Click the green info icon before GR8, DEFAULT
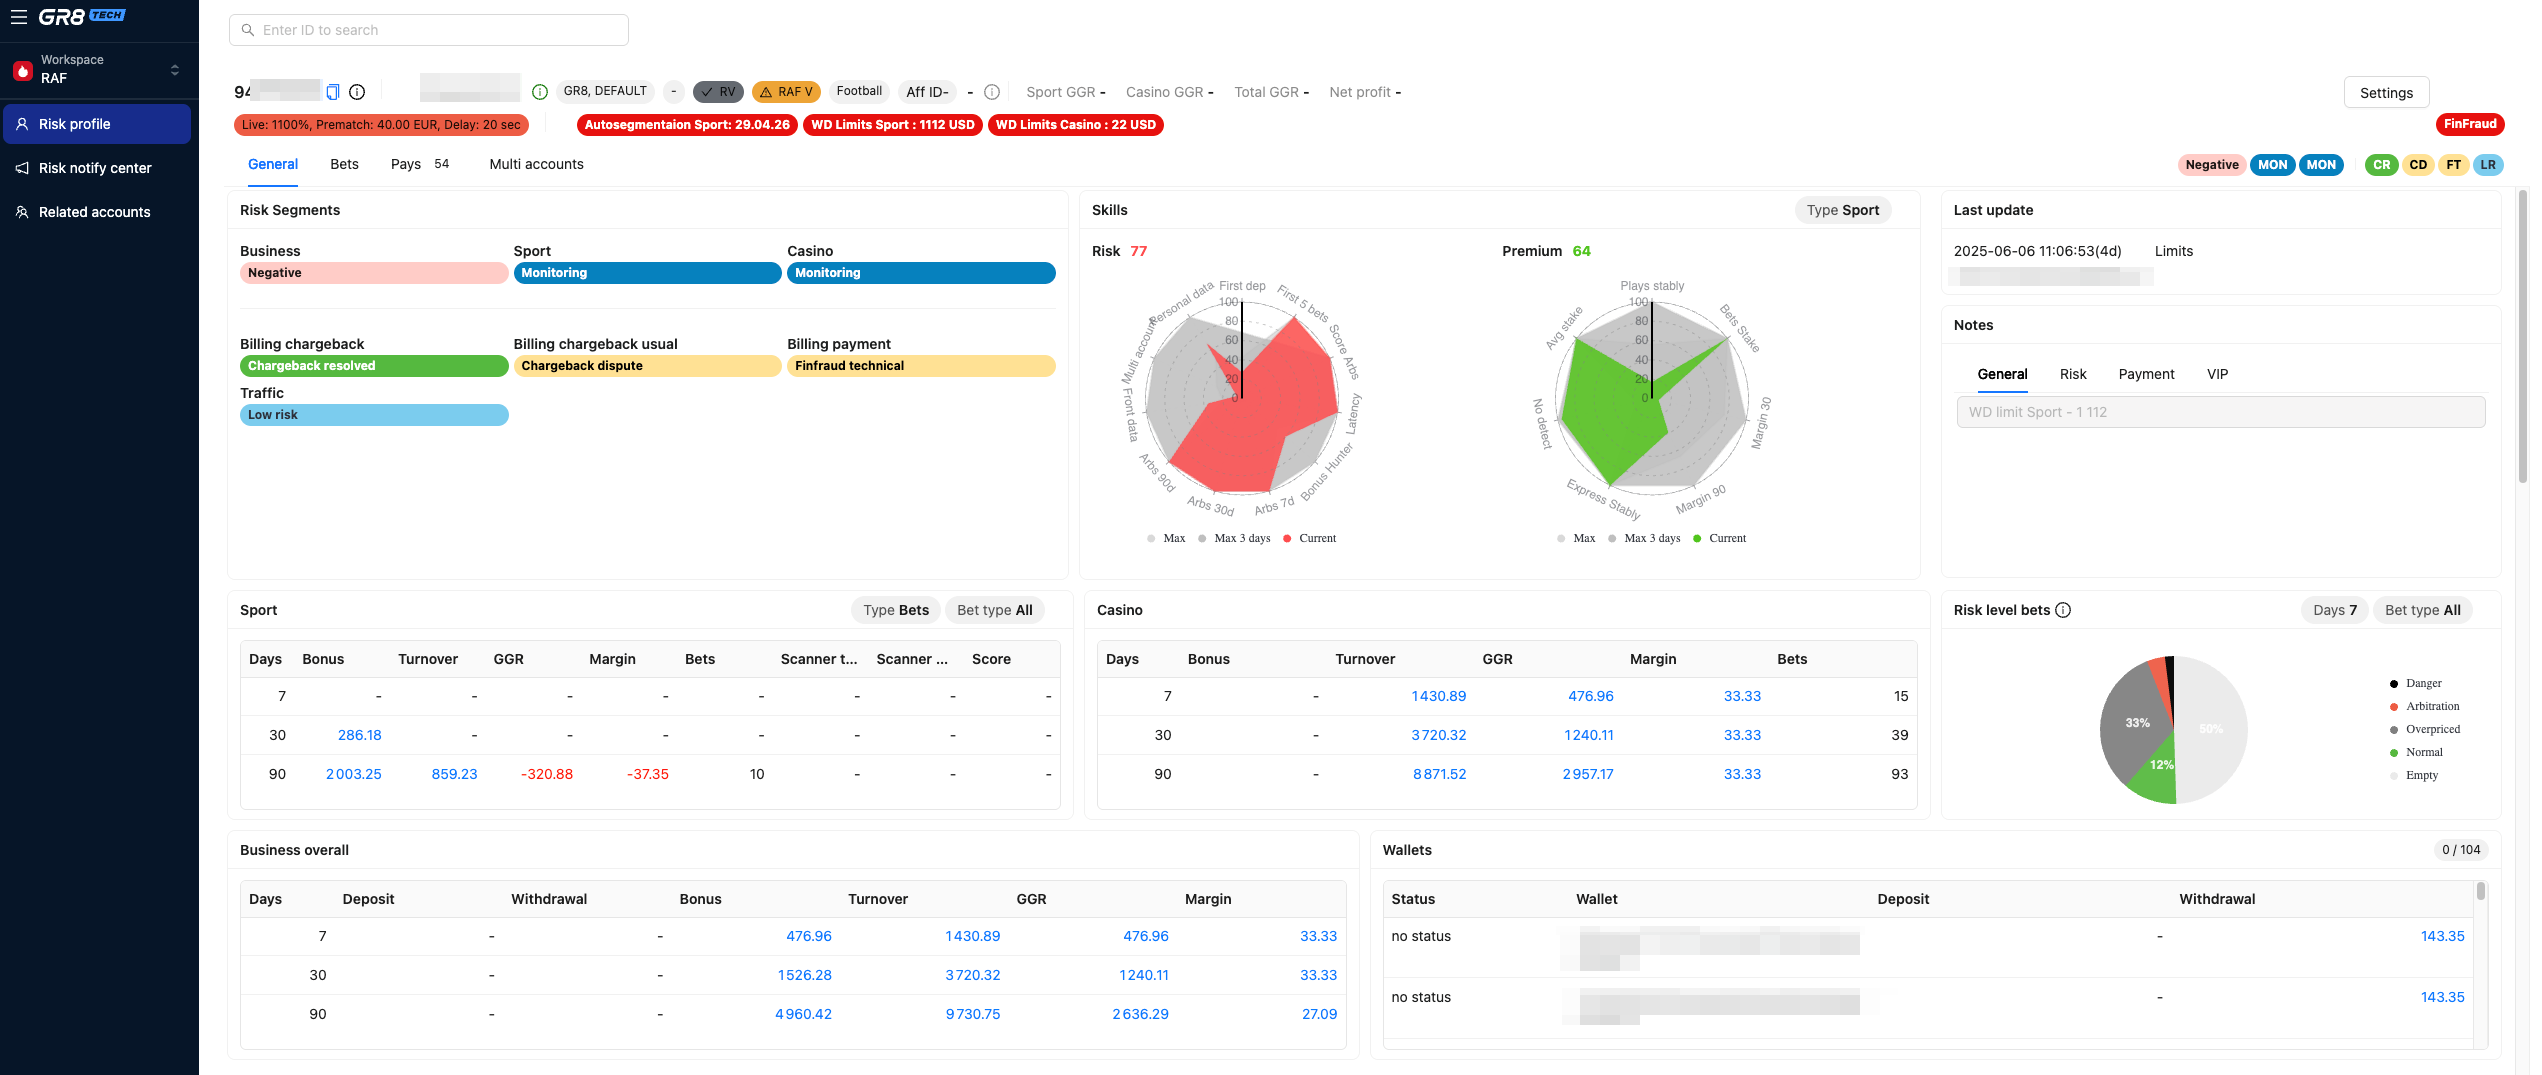 tap(540, 92)
